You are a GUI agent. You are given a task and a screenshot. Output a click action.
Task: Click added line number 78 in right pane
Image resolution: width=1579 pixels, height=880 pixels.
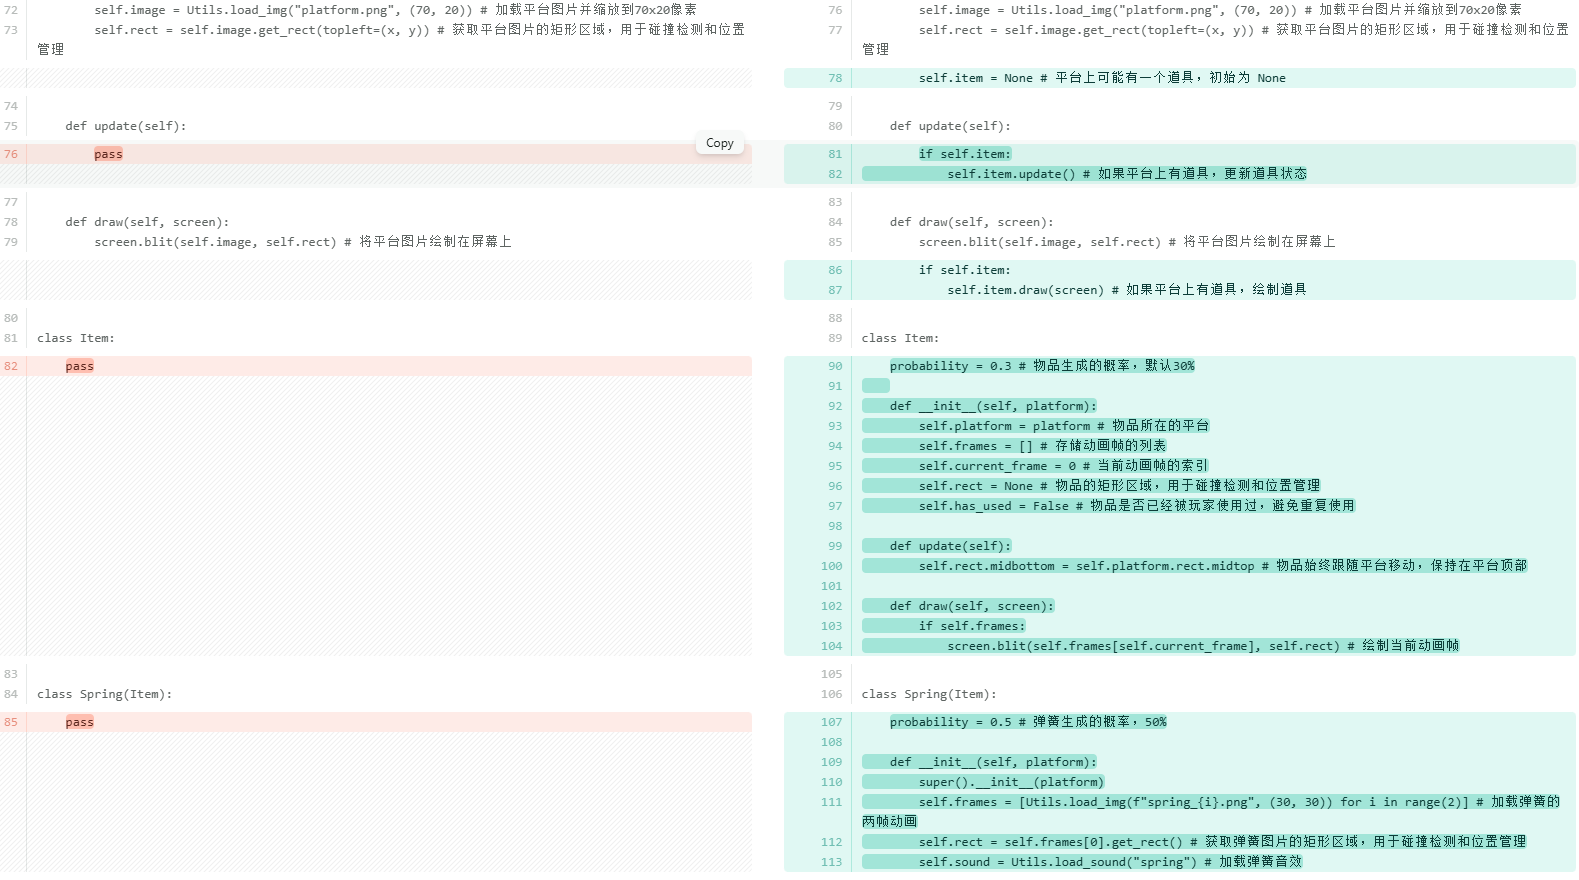click(x=835, y=78)
